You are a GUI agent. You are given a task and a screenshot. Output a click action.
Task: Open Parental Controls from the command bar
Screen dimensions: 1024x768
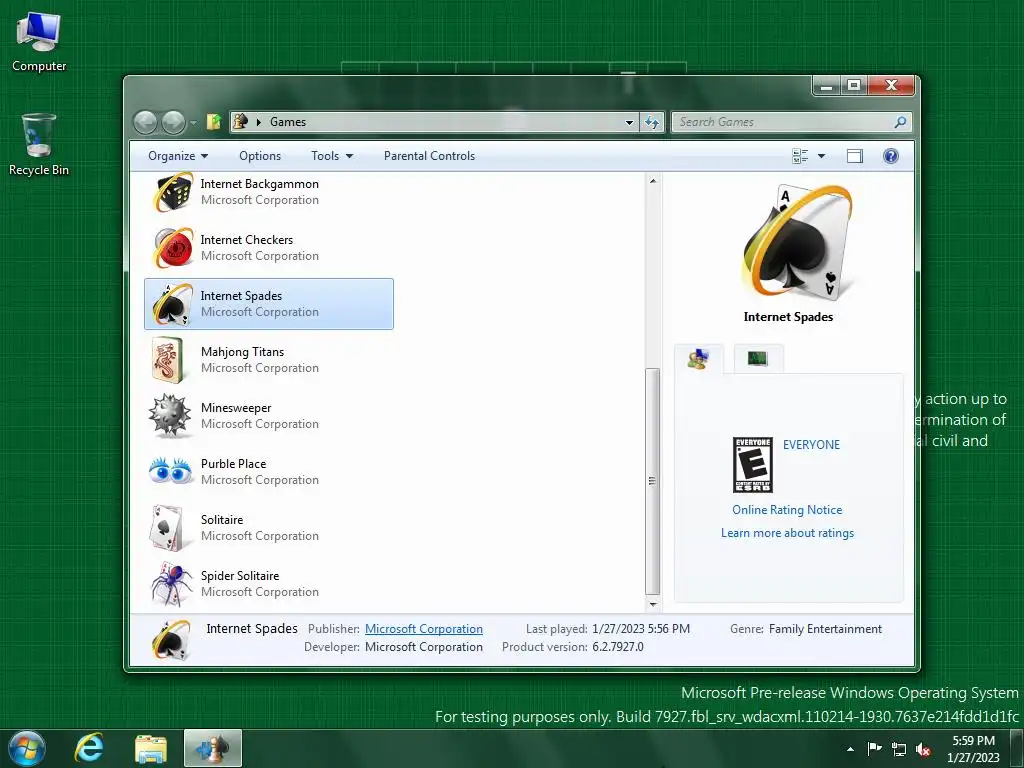coord(429,156)
